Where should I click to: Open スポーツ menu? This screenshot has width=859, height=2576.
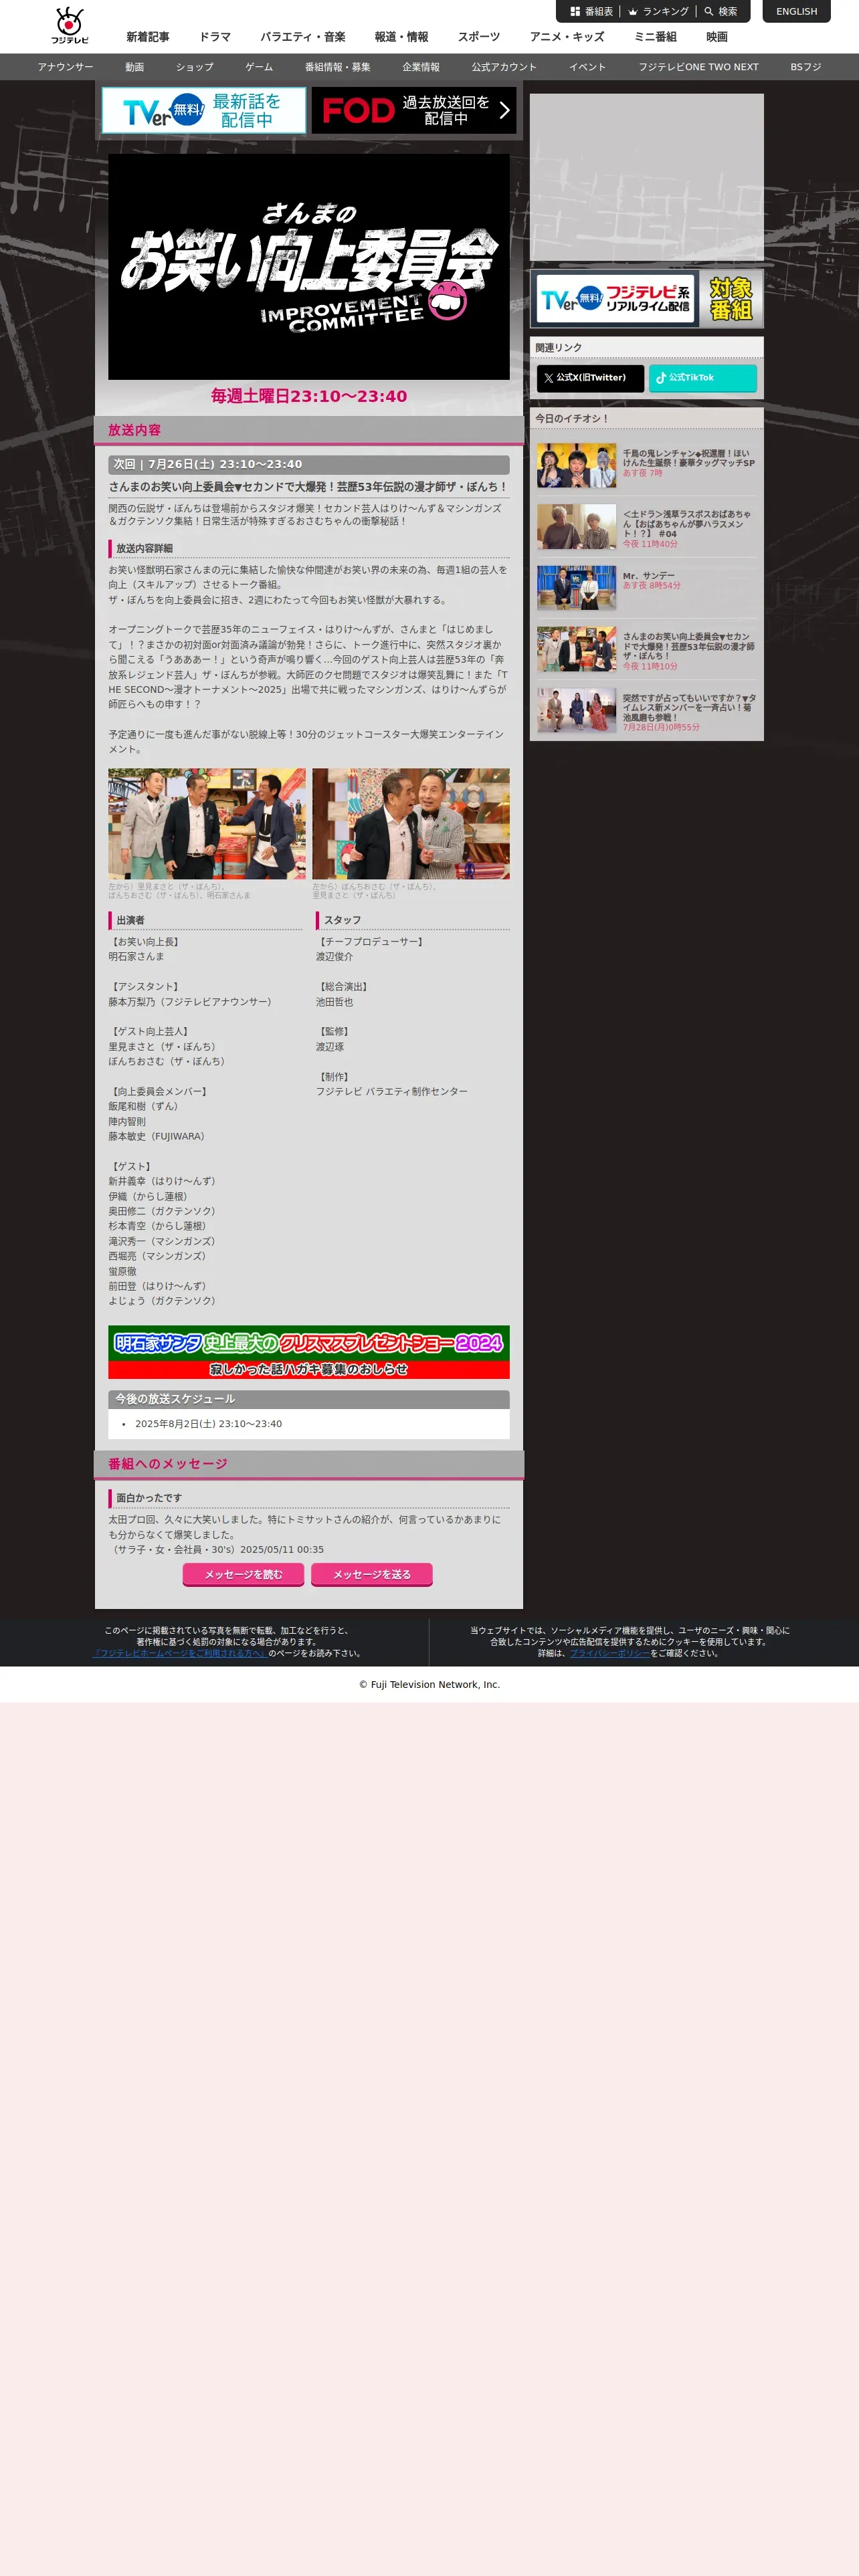coord(479,37)
